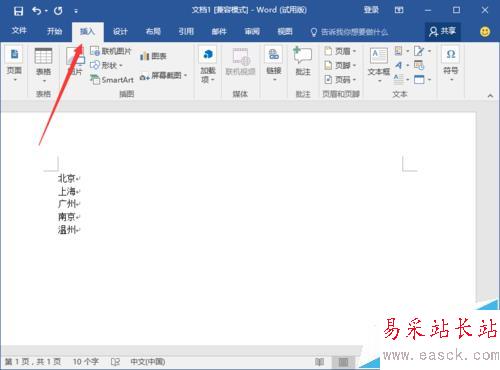This screenshot has width=500, height=370.
Task: Click the text 上海 in the document
Action: click(67, 191)
